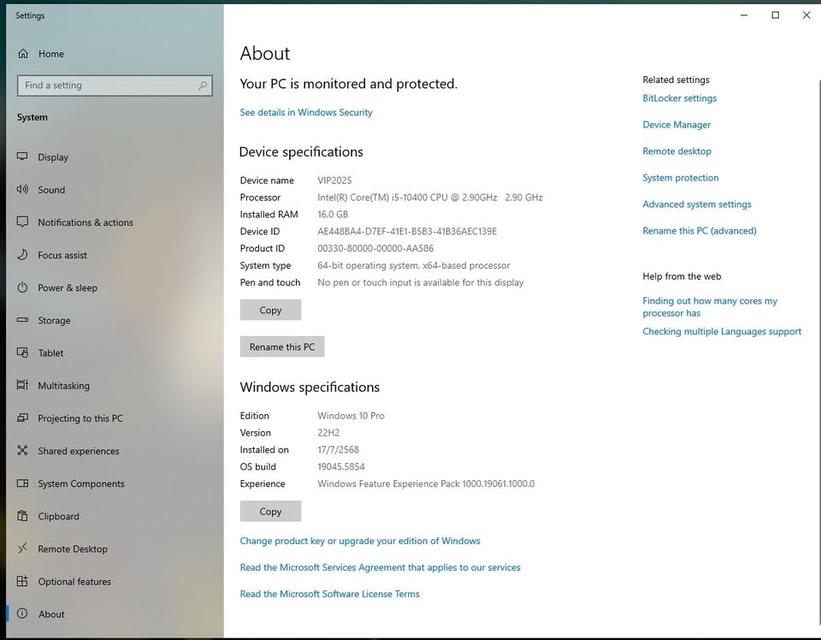This screenshot has height=640, width=821.
Task: Click Rename this PC button
Action: point(282,347)
